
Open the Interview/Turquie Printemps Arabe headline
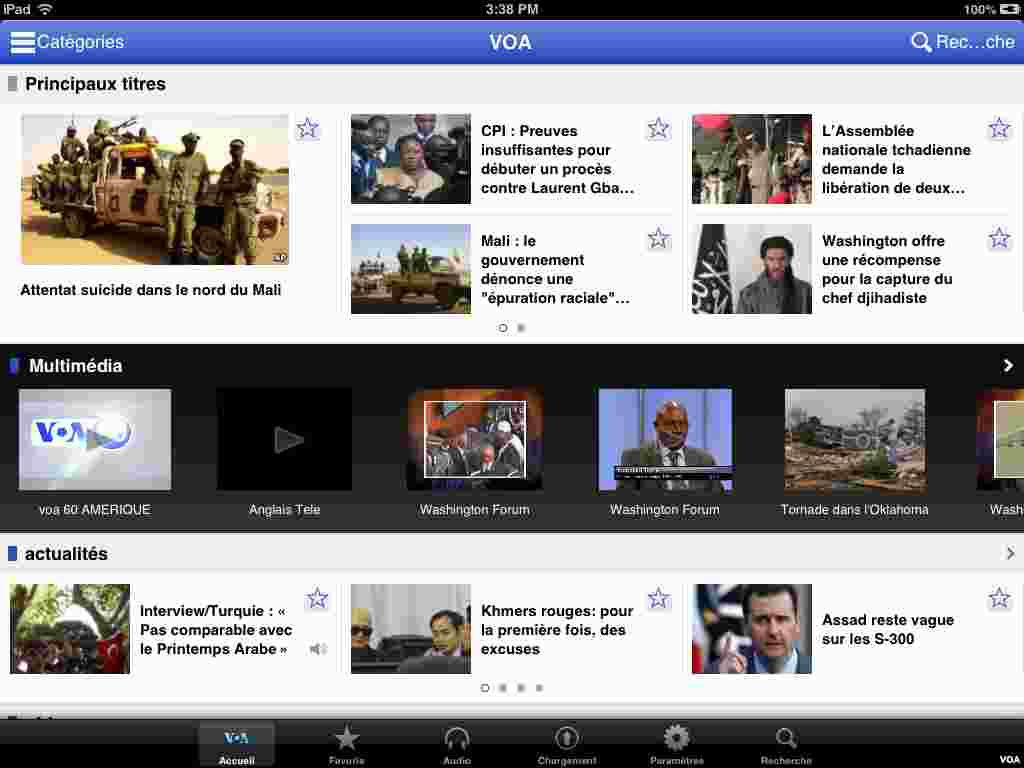pos(216,630)
